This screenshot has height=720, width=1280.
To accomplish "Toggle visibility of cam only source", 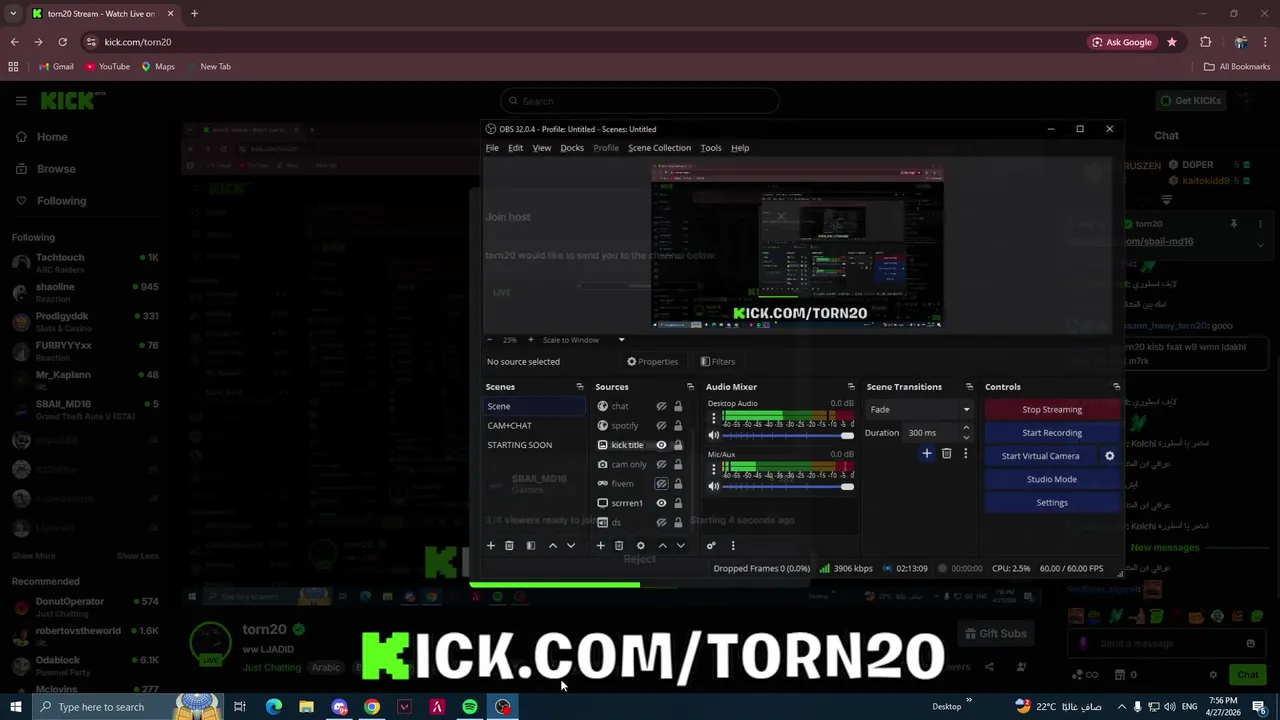I will (x=661, y=464).
